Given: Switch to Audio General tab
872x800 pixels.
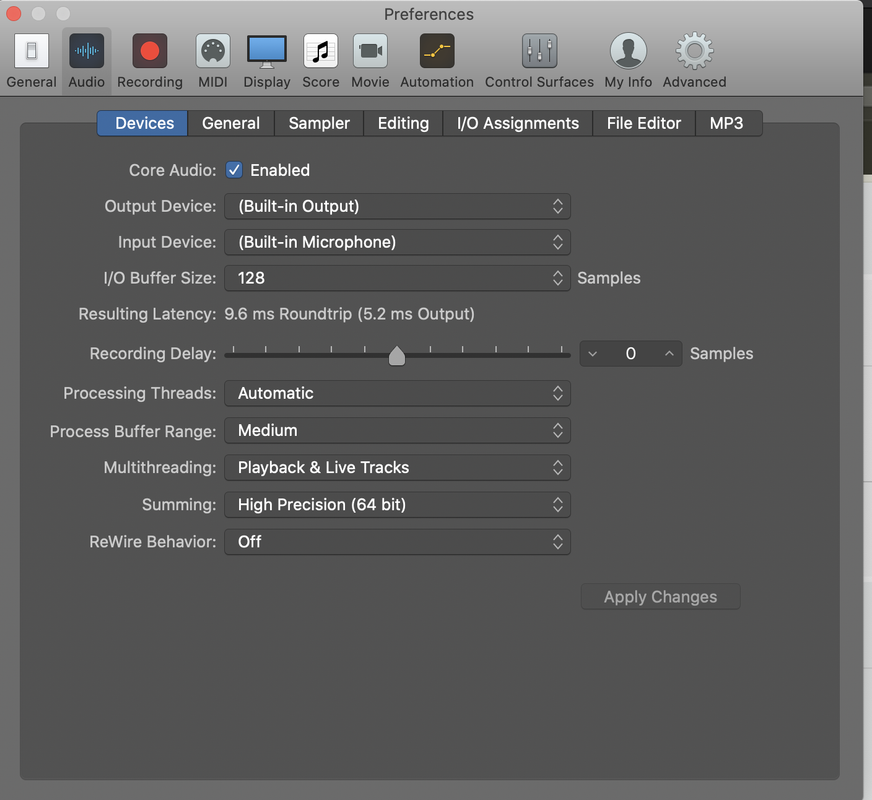Looking at the screenshot, I should (231, 123).
